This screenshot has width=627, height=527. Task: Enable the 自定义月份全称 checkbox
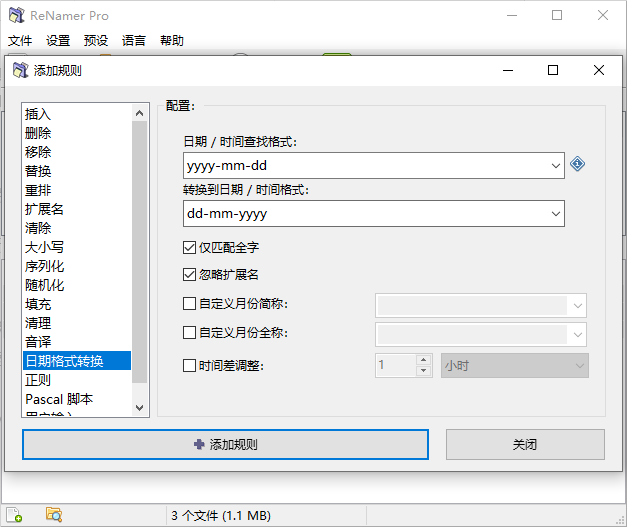[189, 332]
